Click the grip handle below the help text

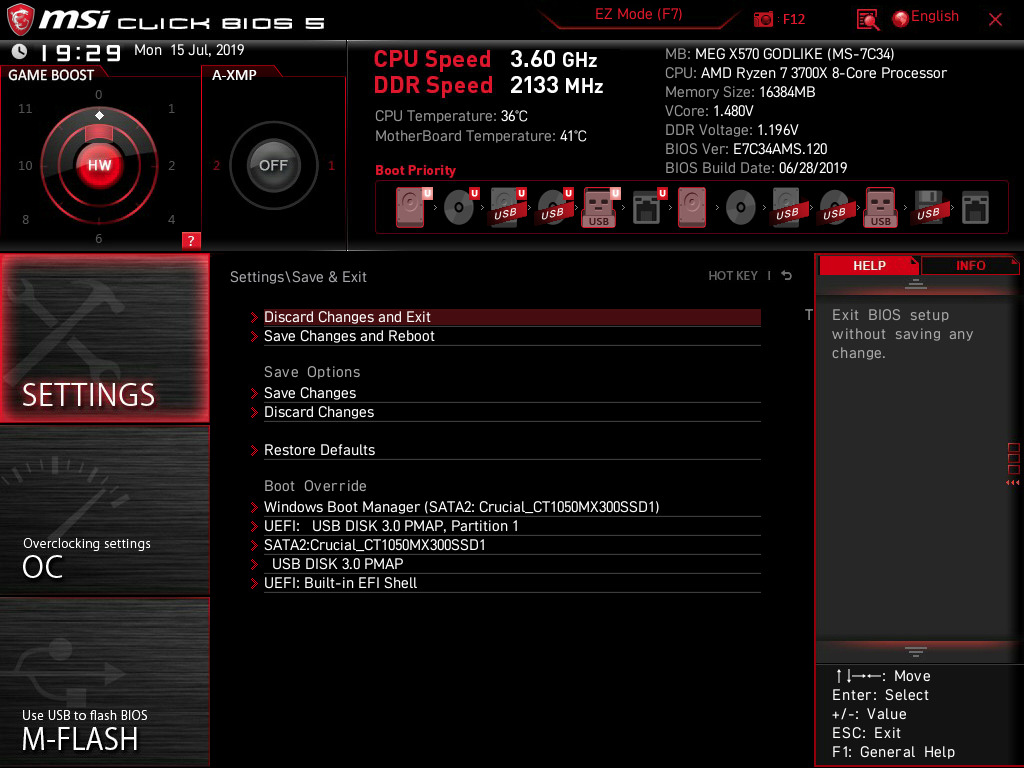915,651
